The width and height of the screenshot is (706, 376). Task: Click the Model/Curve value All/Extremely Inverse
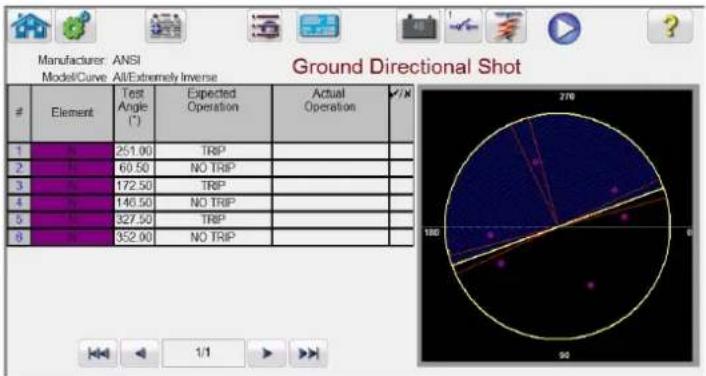165,77
